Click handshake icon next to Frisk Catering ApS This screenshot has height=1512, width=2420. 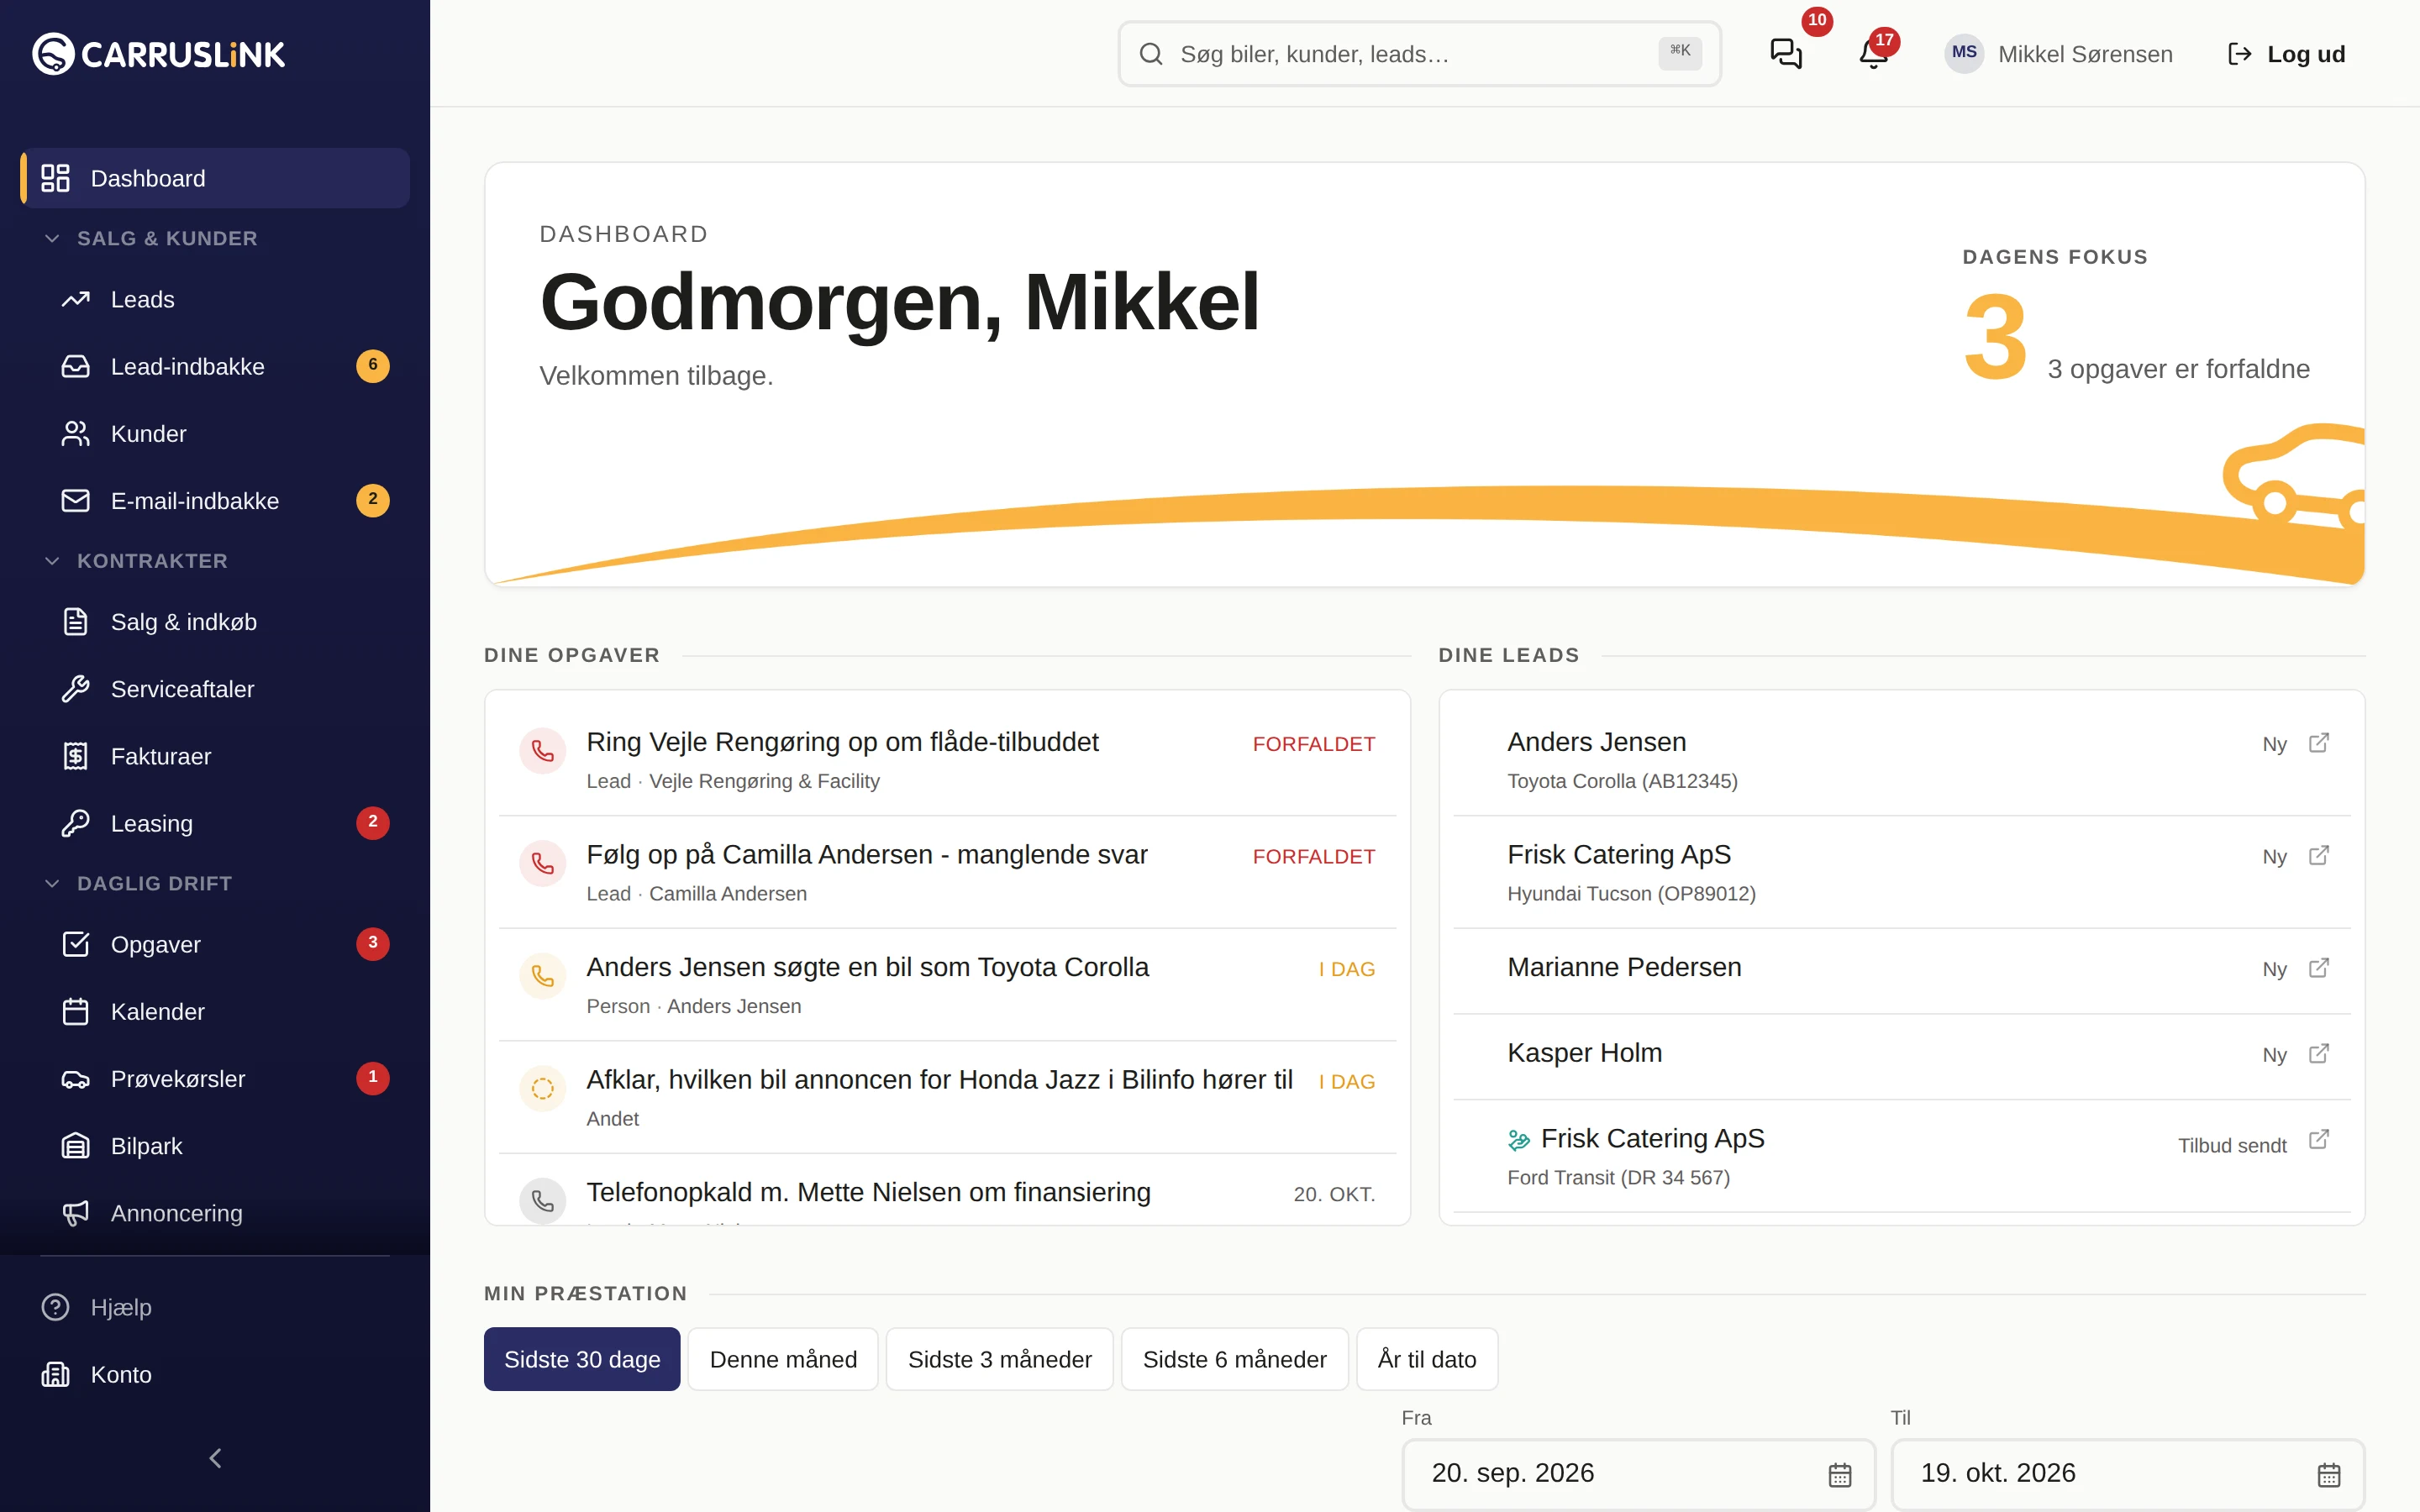coord(1519,1140)
